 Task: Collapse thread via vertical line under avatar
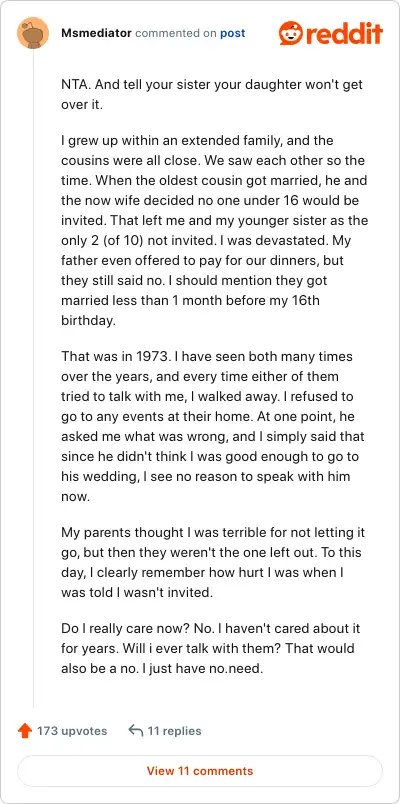point(33,378)
